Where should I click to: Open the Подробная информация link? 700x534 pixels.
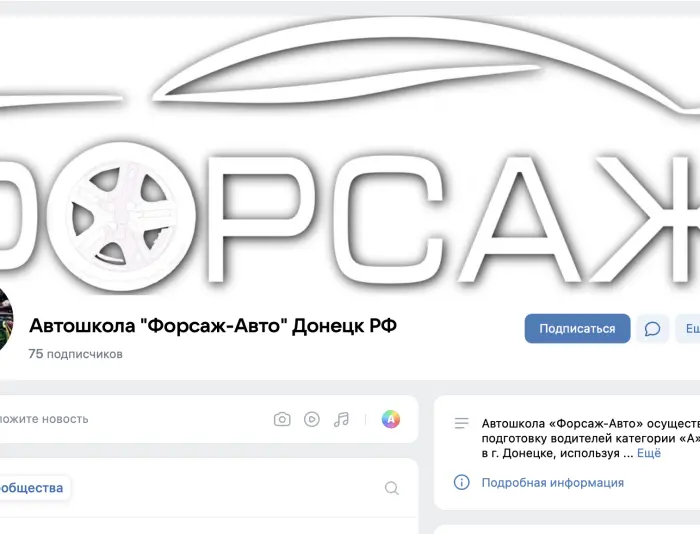coord(553,483)
